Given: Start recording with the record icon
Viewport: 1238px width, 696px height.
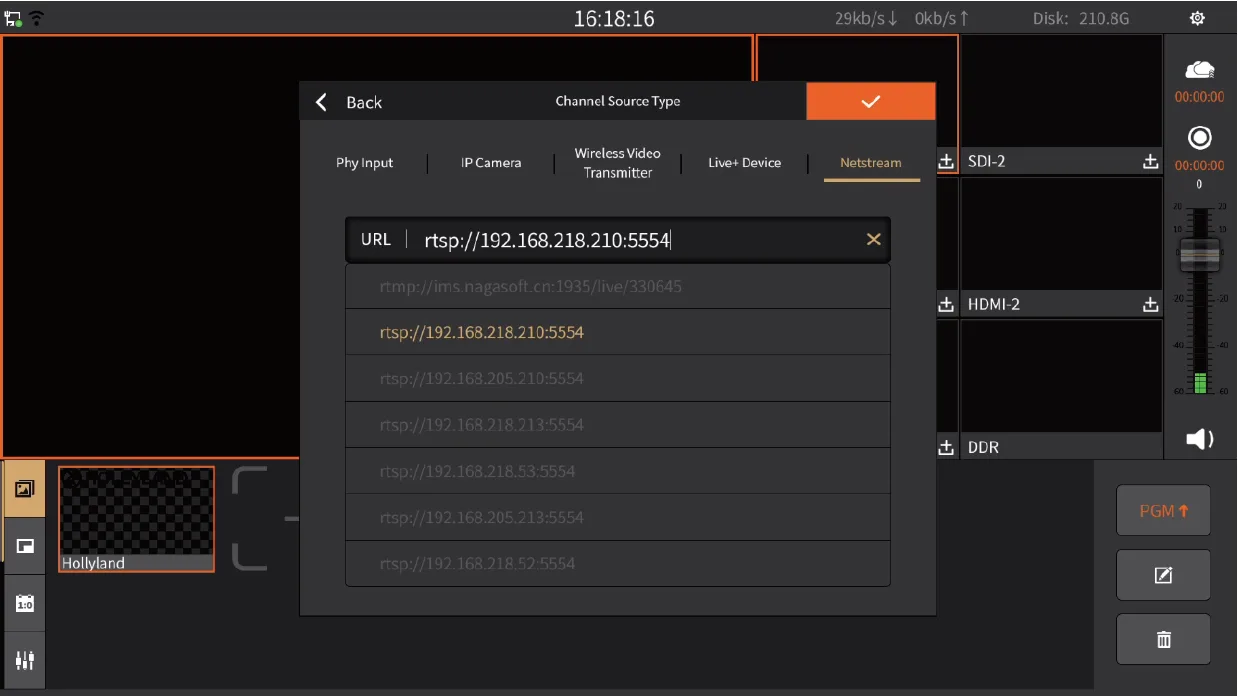Looking at the screenshot, I should pyautogui.click(x=1199, y=138).
